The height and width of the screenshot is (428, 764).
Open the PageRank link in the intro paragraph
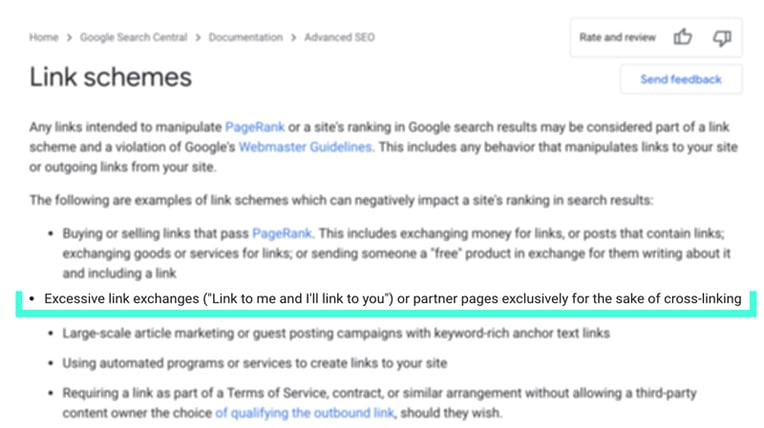tap(255, 127)
